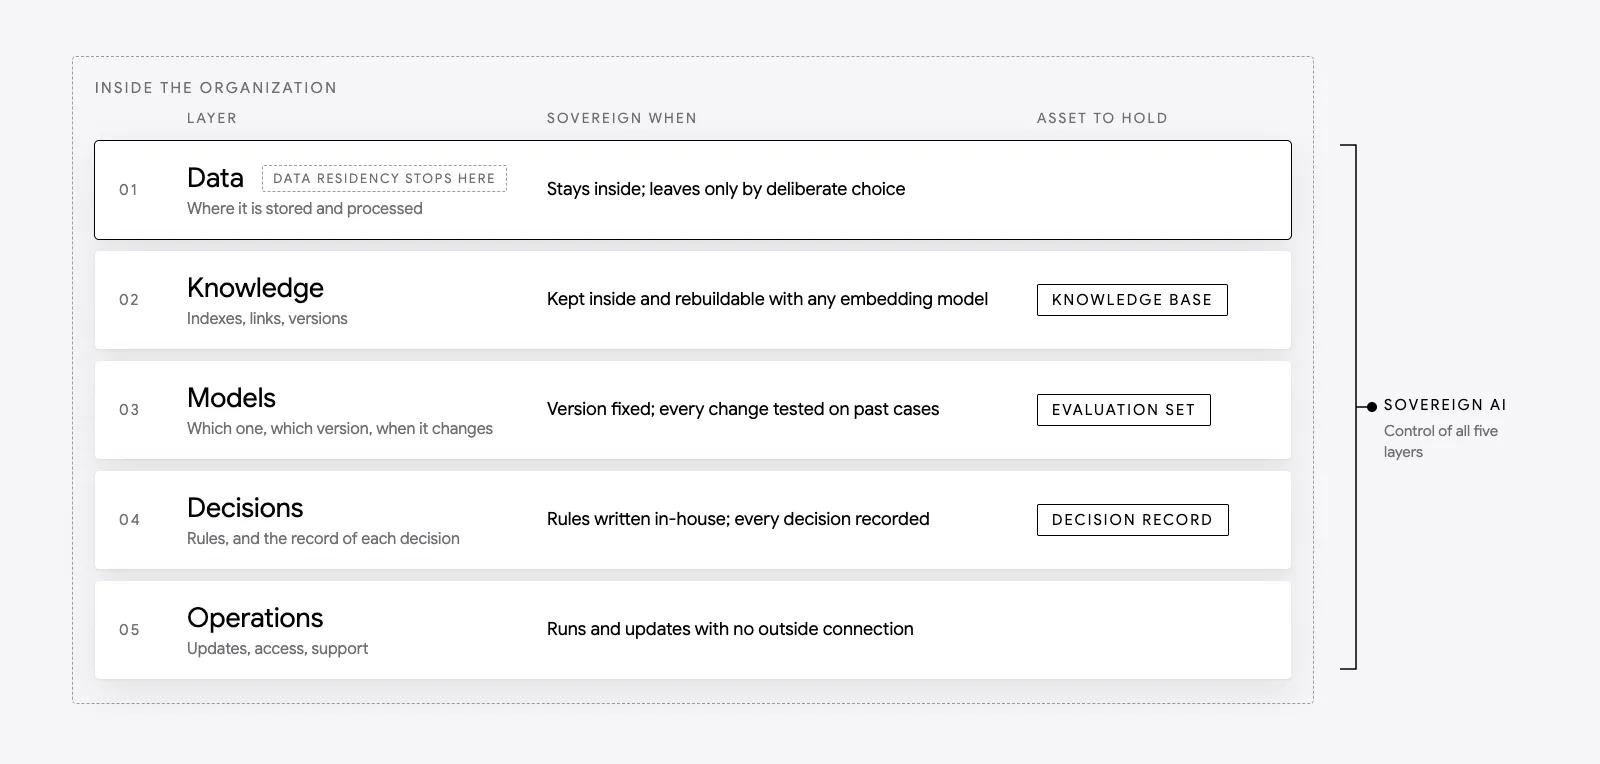The image size is (1600, 764).
Task: Click the LAYER column header
Action: click(x=212, y=118)
